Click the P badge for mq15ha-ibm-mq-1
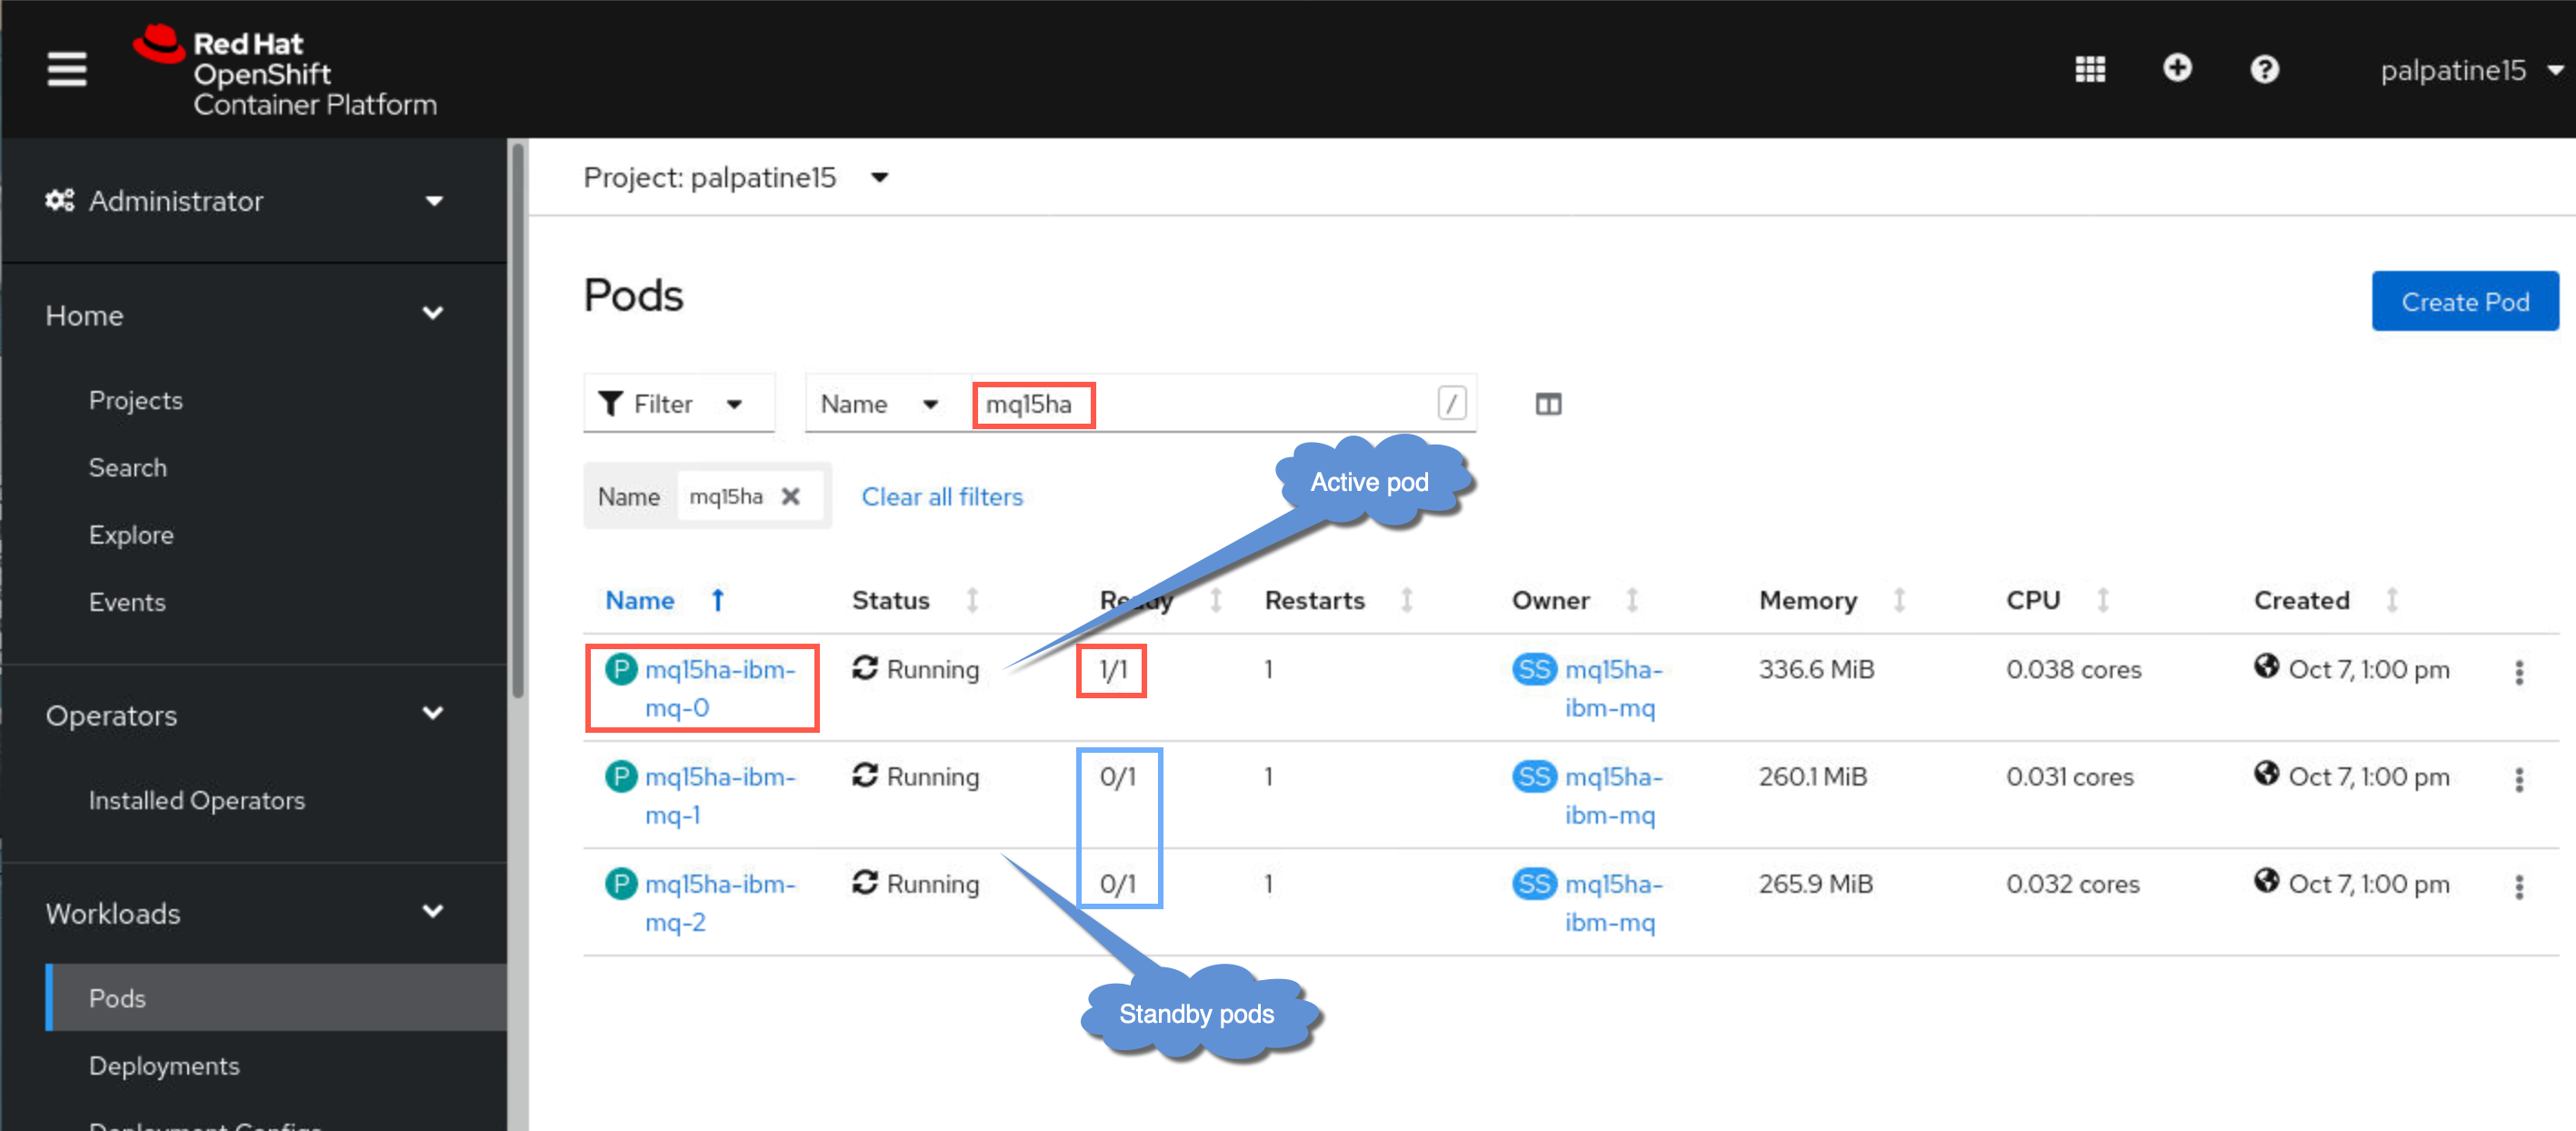The width and height of the screenshot is (2576, 1131). [x=621, y=776]
